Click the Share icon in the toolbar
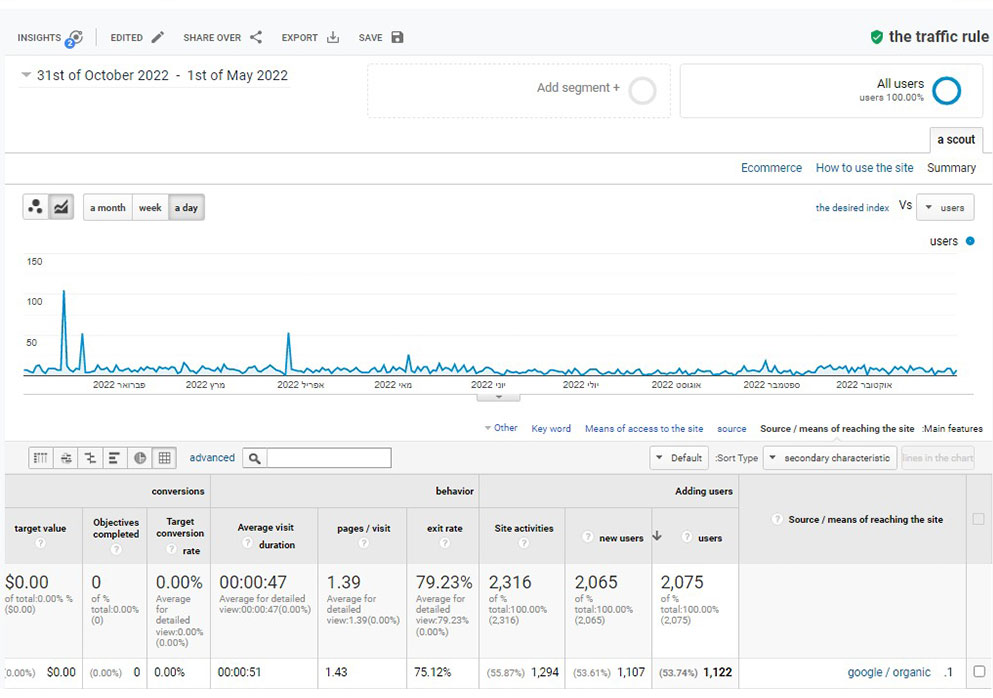 (x=256, y=38)
